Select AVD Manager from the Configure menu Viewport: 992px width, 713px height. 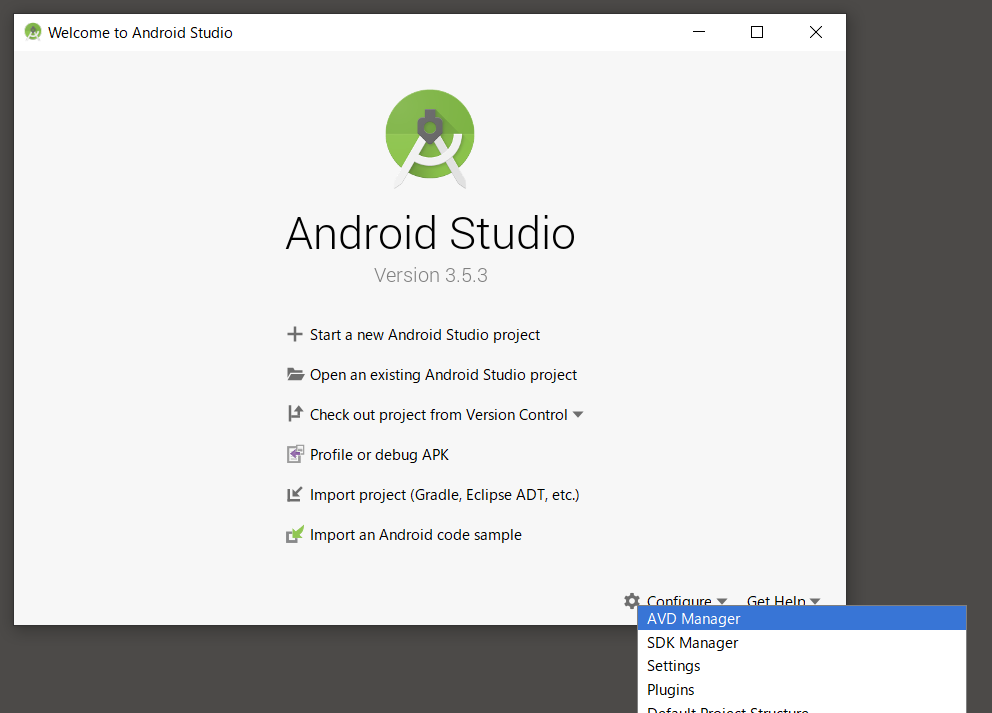802,618
